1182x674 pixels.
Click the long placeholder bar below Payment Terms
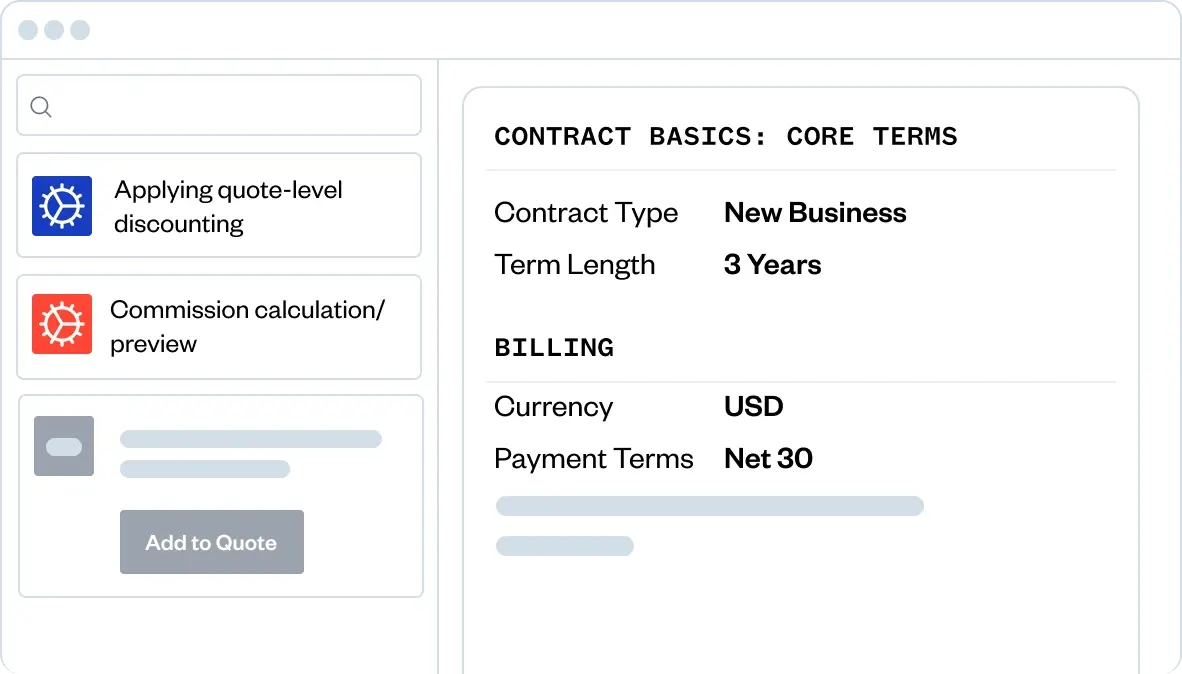709,506
